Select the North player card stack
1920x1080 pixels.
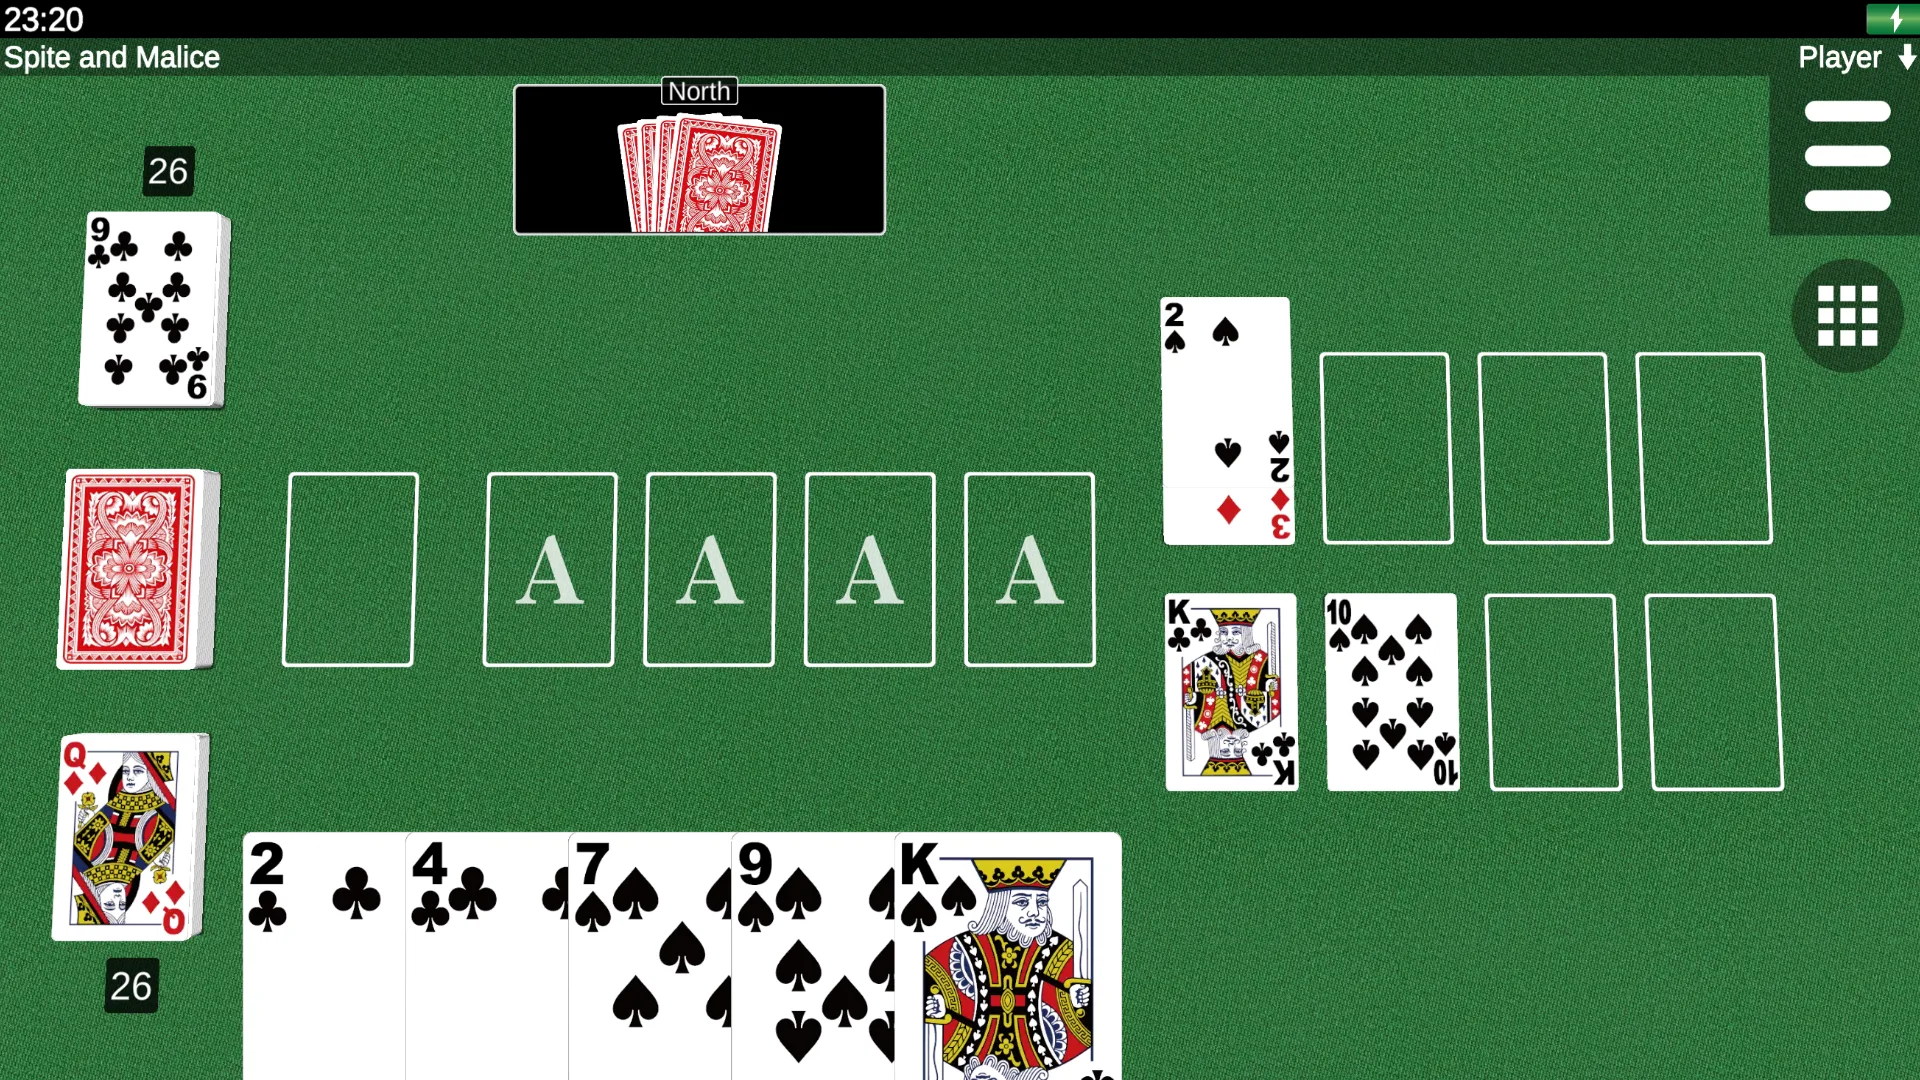click(x=699, y=158)
